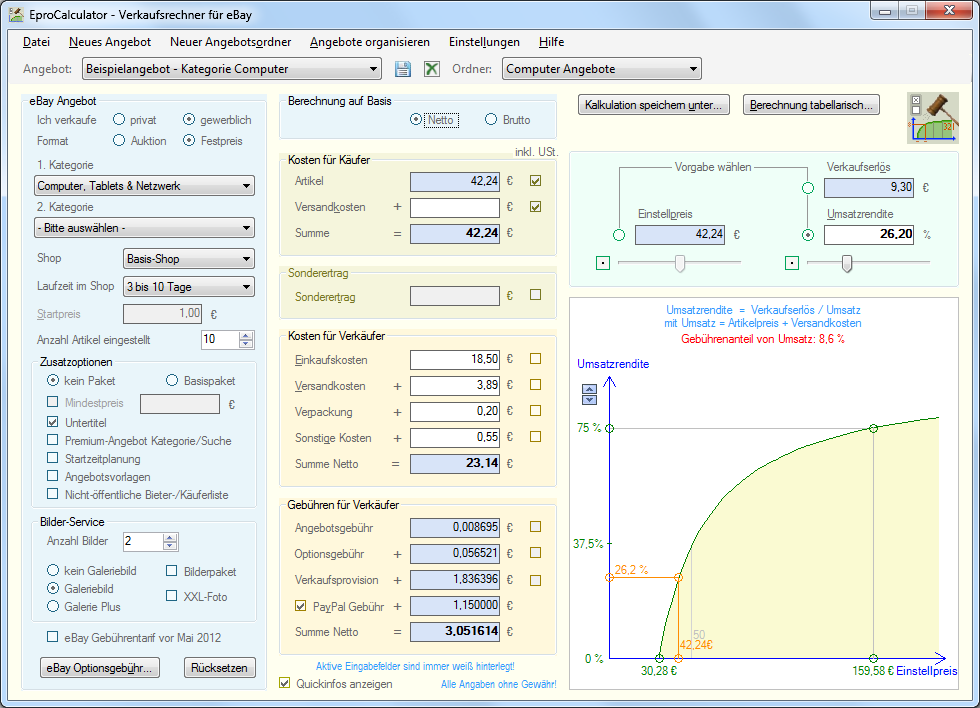The height and width of the screenshot is (708, 980).
Task: Check the Bilderpaket option
Action: pyautogui.click(x=171, y=571)
